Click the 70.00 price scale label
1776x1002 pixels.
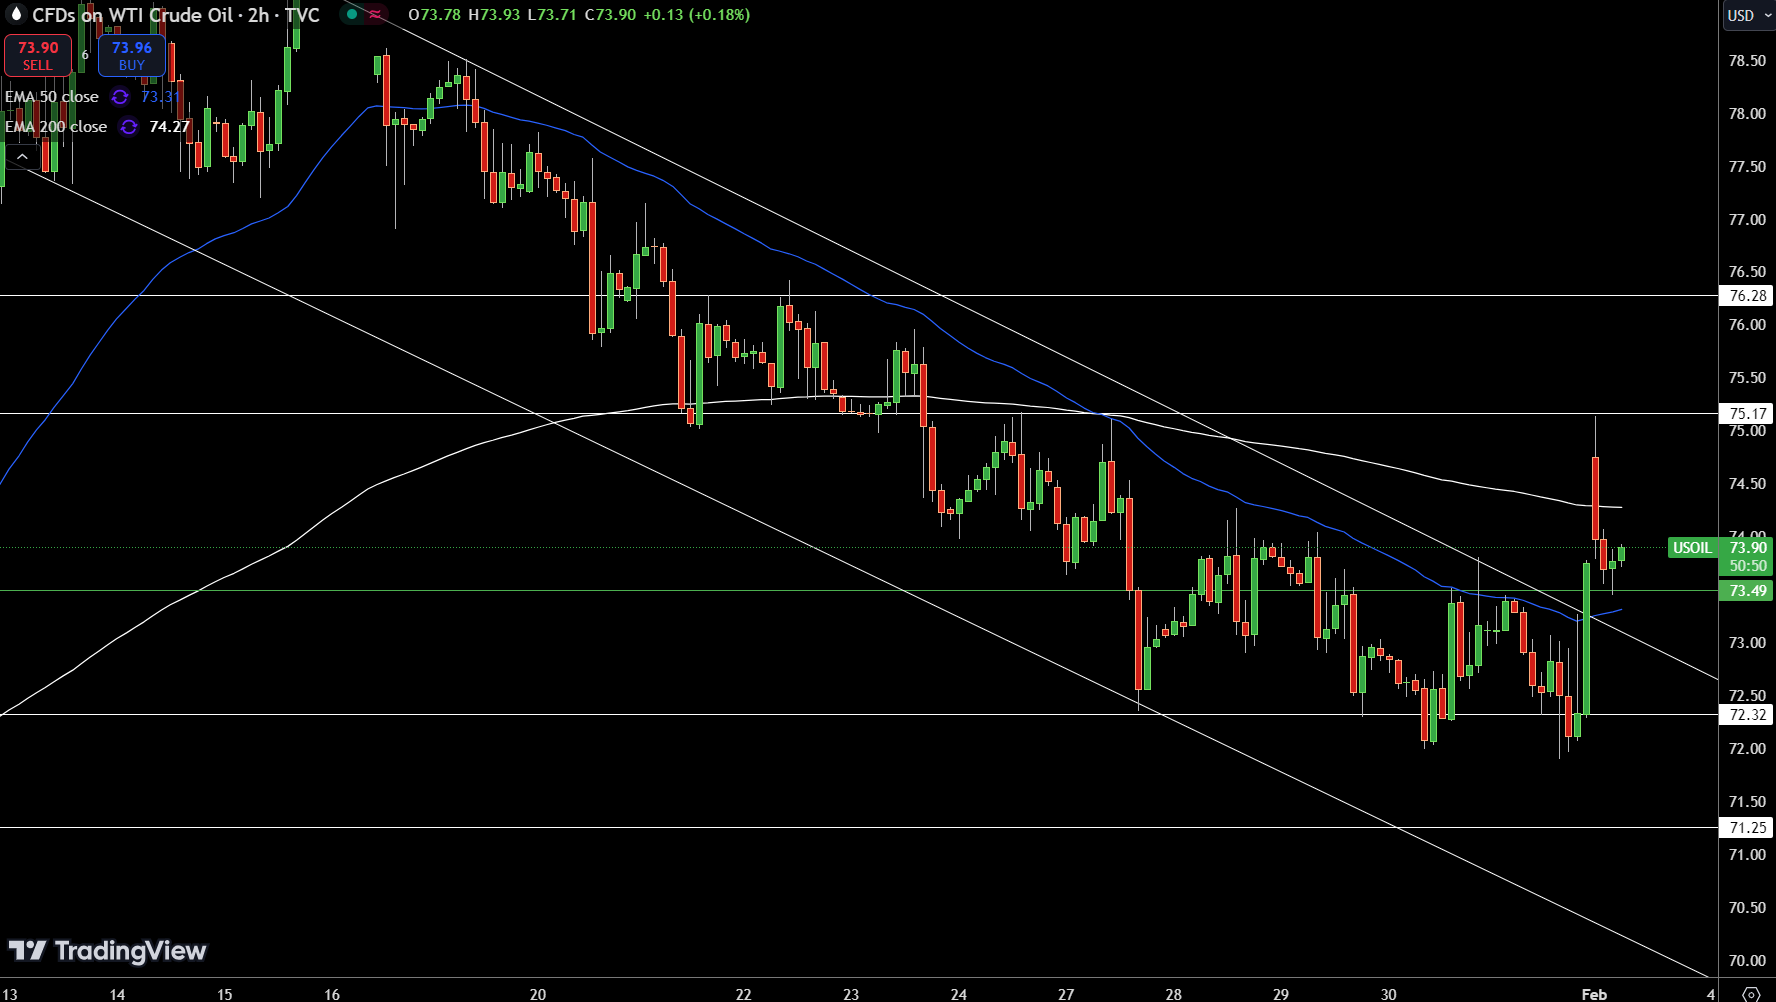click(x=1747, y=961)
